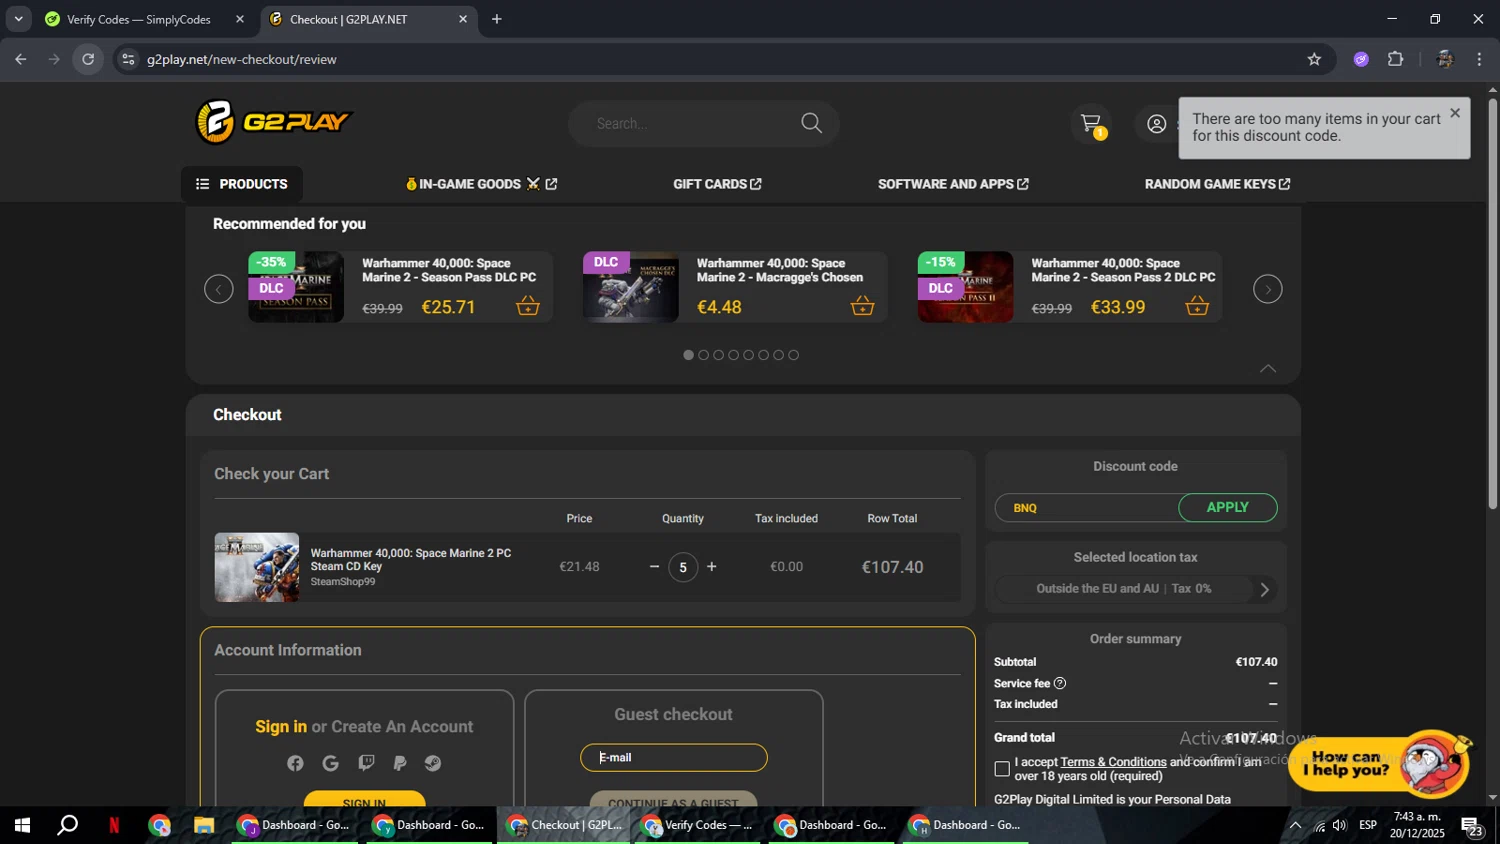The height and width of the screenshot is (844, 1500).
Task: Open the user account icon
Action: tap(1156, 124)
